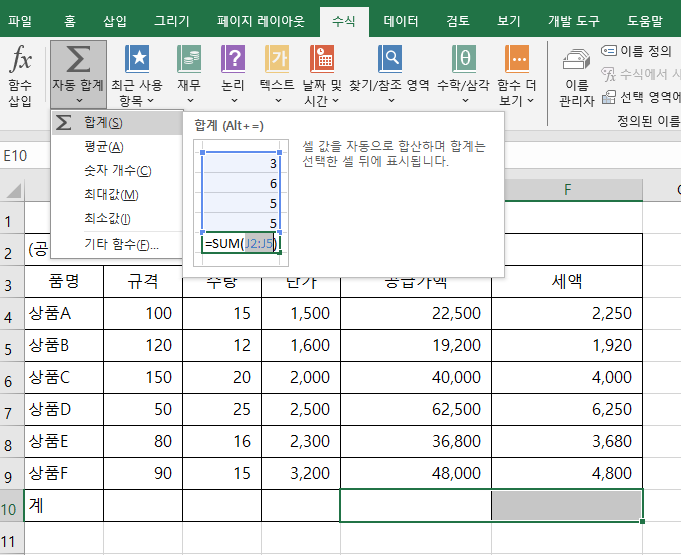Select the cell containing 62,500
This screenshot has height=555, width=681.
coord(416,410)
